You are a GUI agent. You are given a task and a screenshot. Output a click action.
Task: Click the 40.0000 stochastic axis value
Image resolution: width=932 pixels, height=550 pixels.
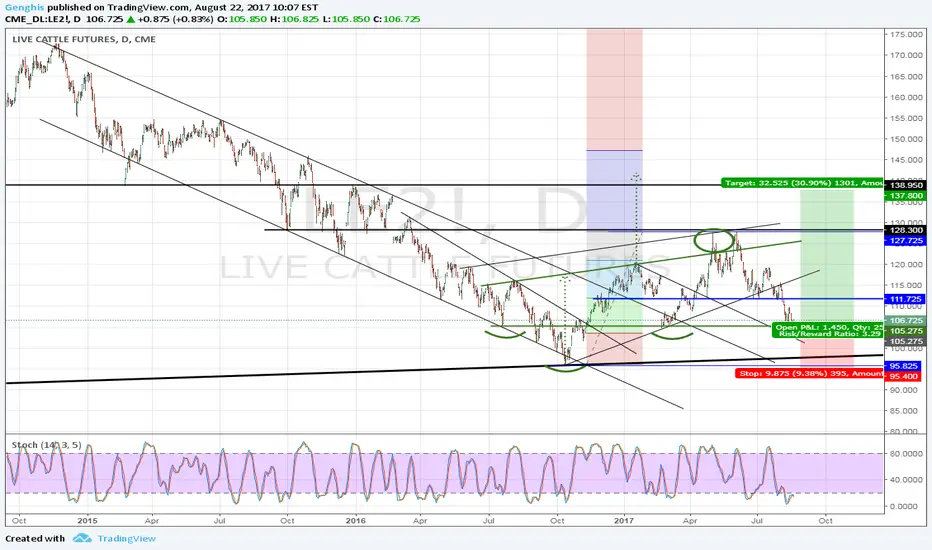pos(906,480)
